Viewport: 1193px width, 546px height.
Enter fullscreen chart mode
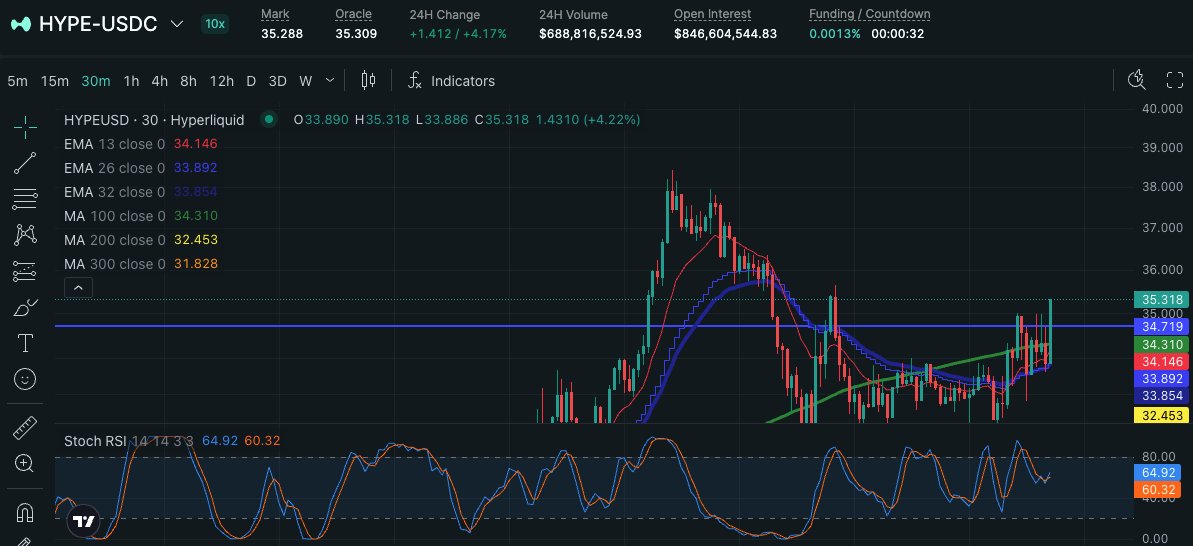coord(1175,81)
